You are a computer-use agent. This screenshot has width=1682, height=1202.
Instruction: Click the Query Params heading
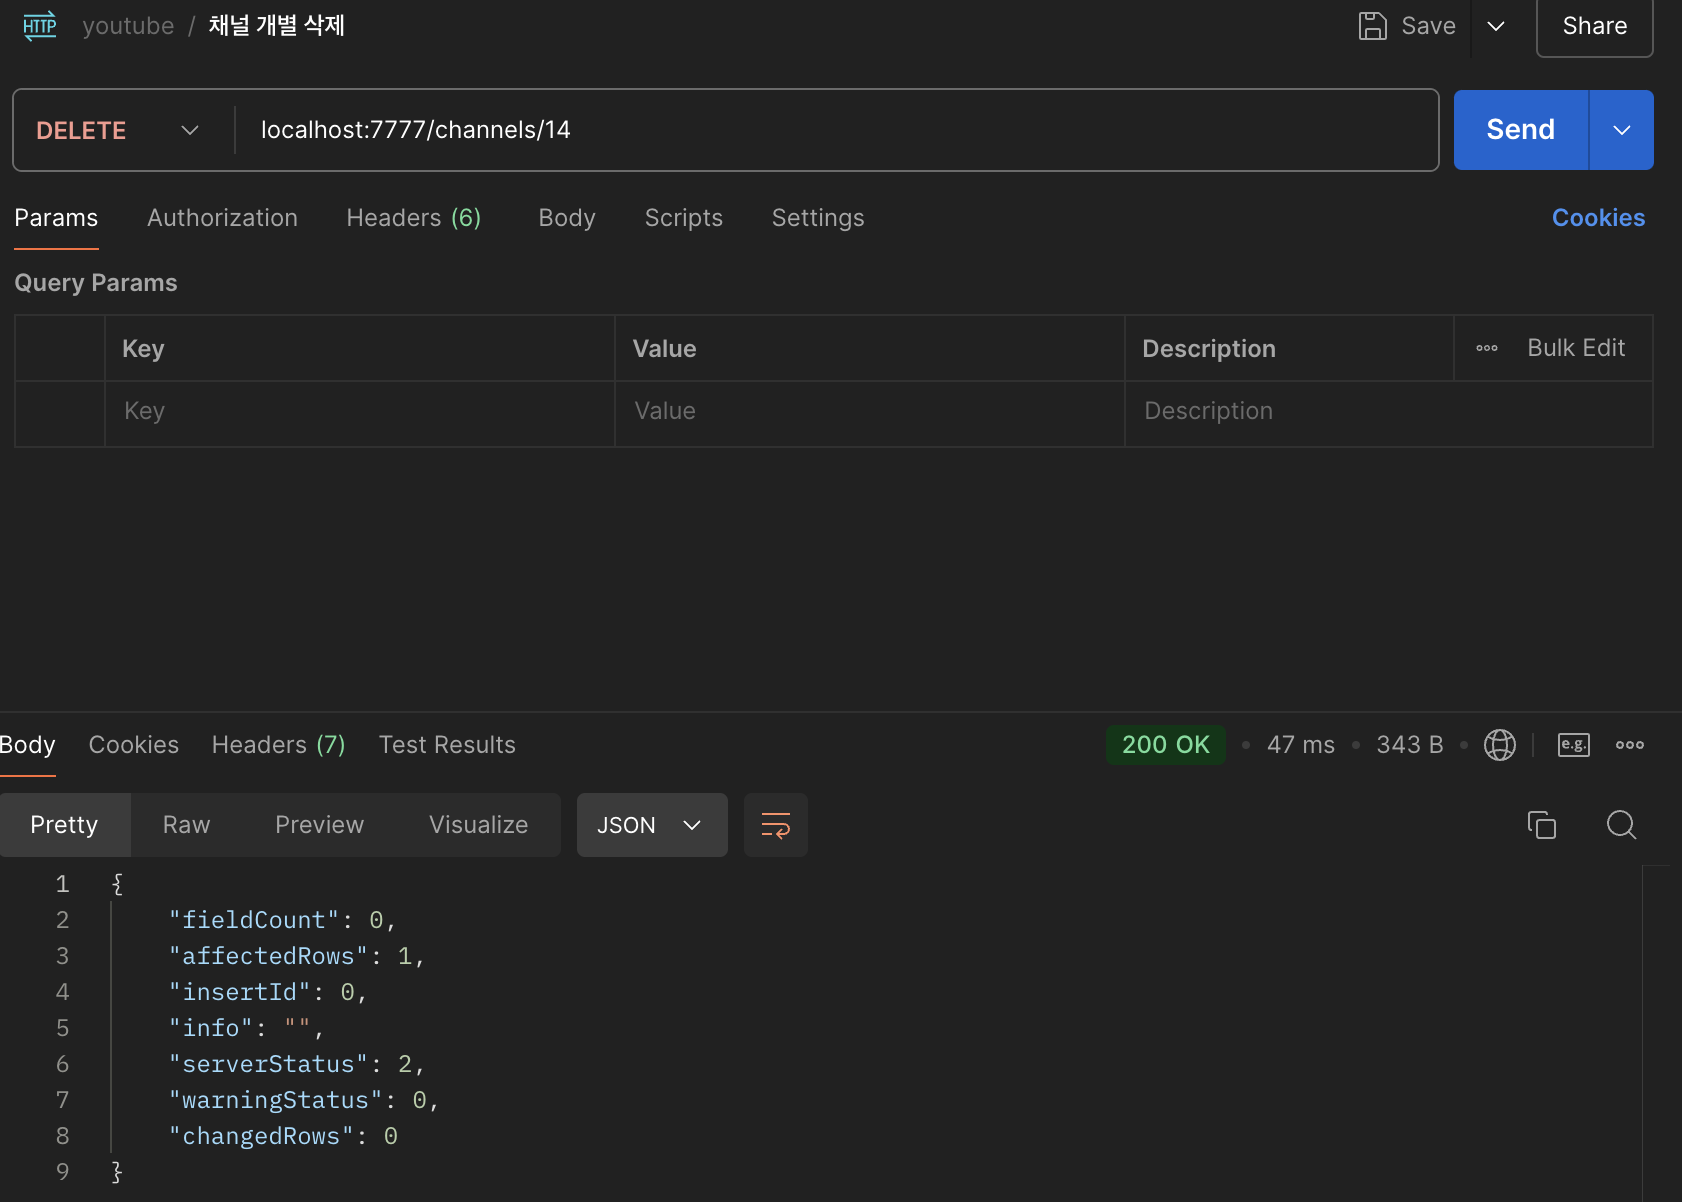tap(96, 283)
